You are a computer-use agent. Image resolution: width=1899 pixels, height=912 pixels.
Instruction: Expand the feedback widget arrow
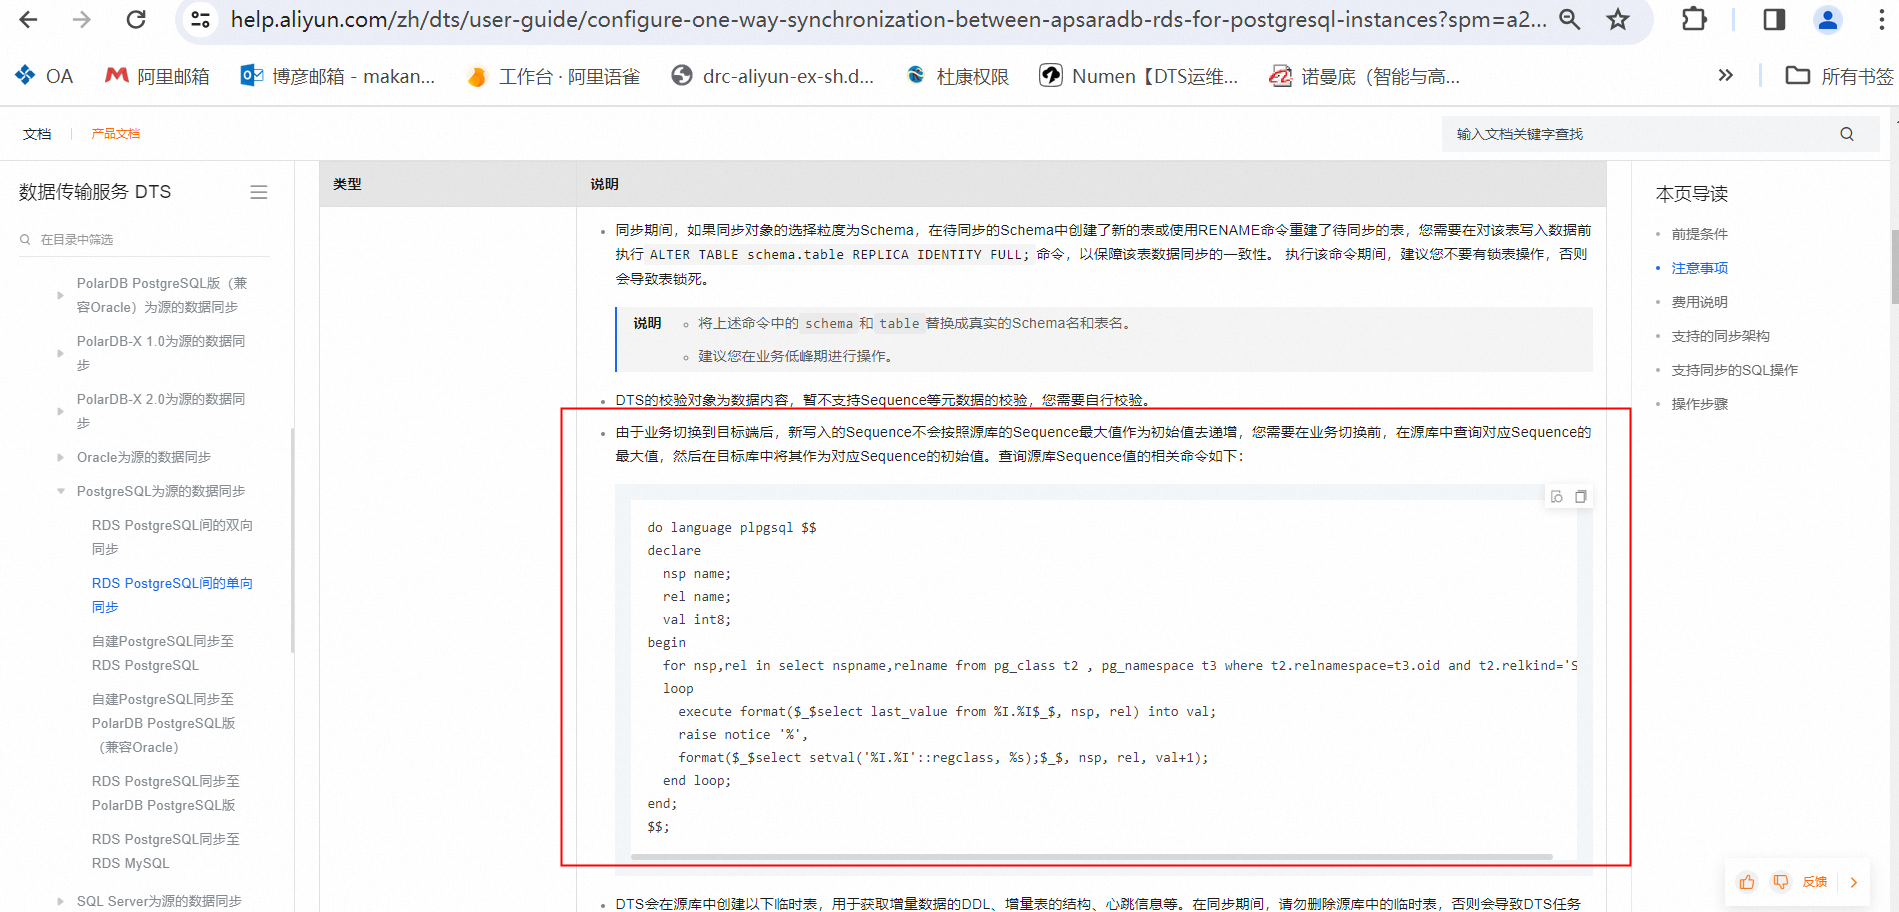(x=1854, y=882)
